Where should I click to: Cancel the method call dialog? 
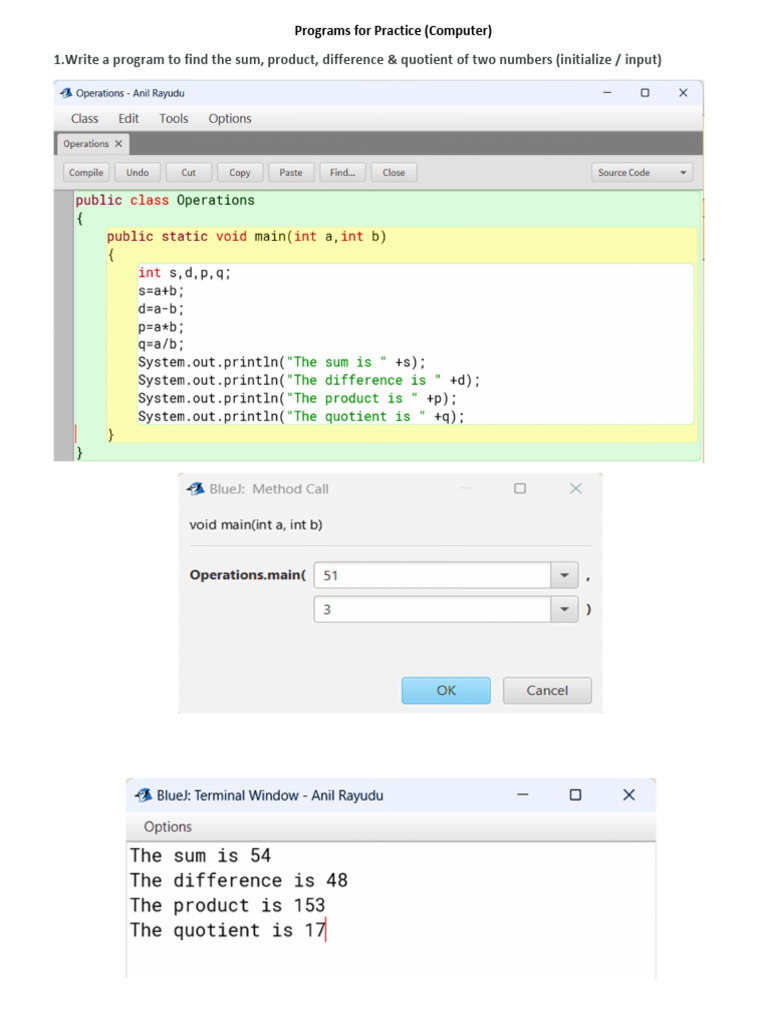coord(547,690)
